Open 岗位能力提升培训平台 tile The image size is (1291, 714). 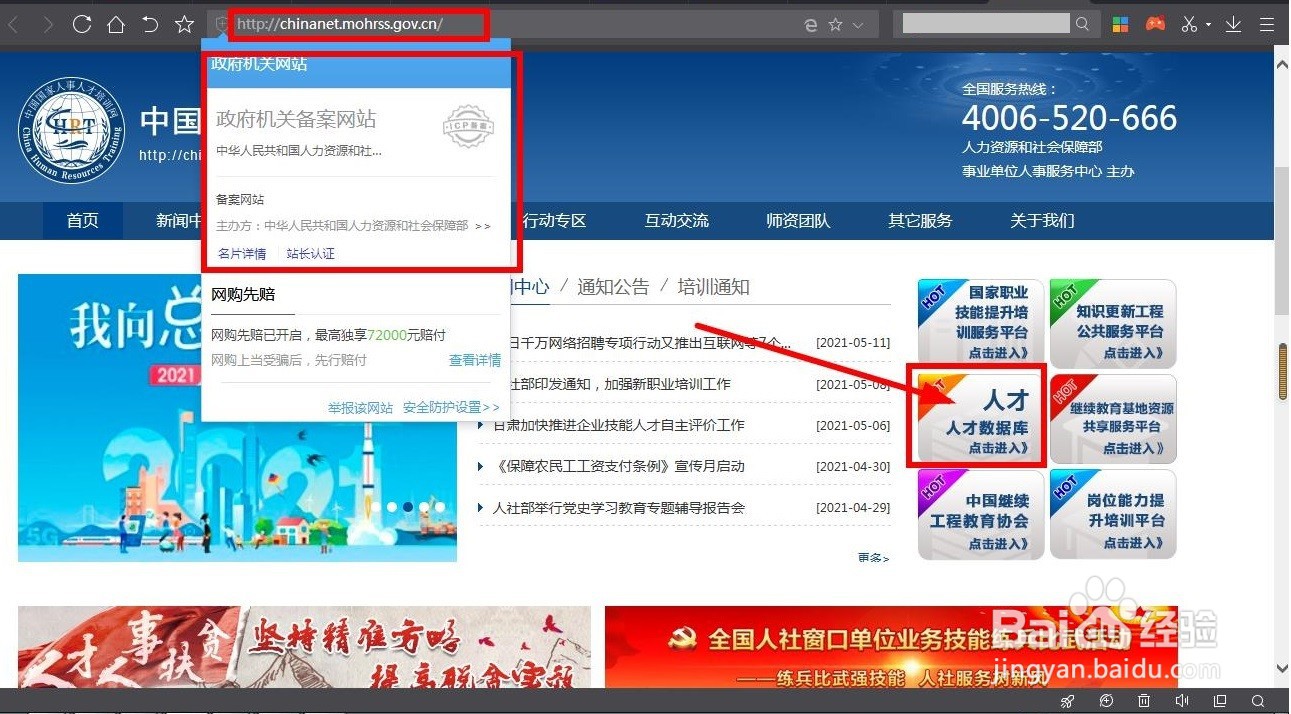(1113, 515)
